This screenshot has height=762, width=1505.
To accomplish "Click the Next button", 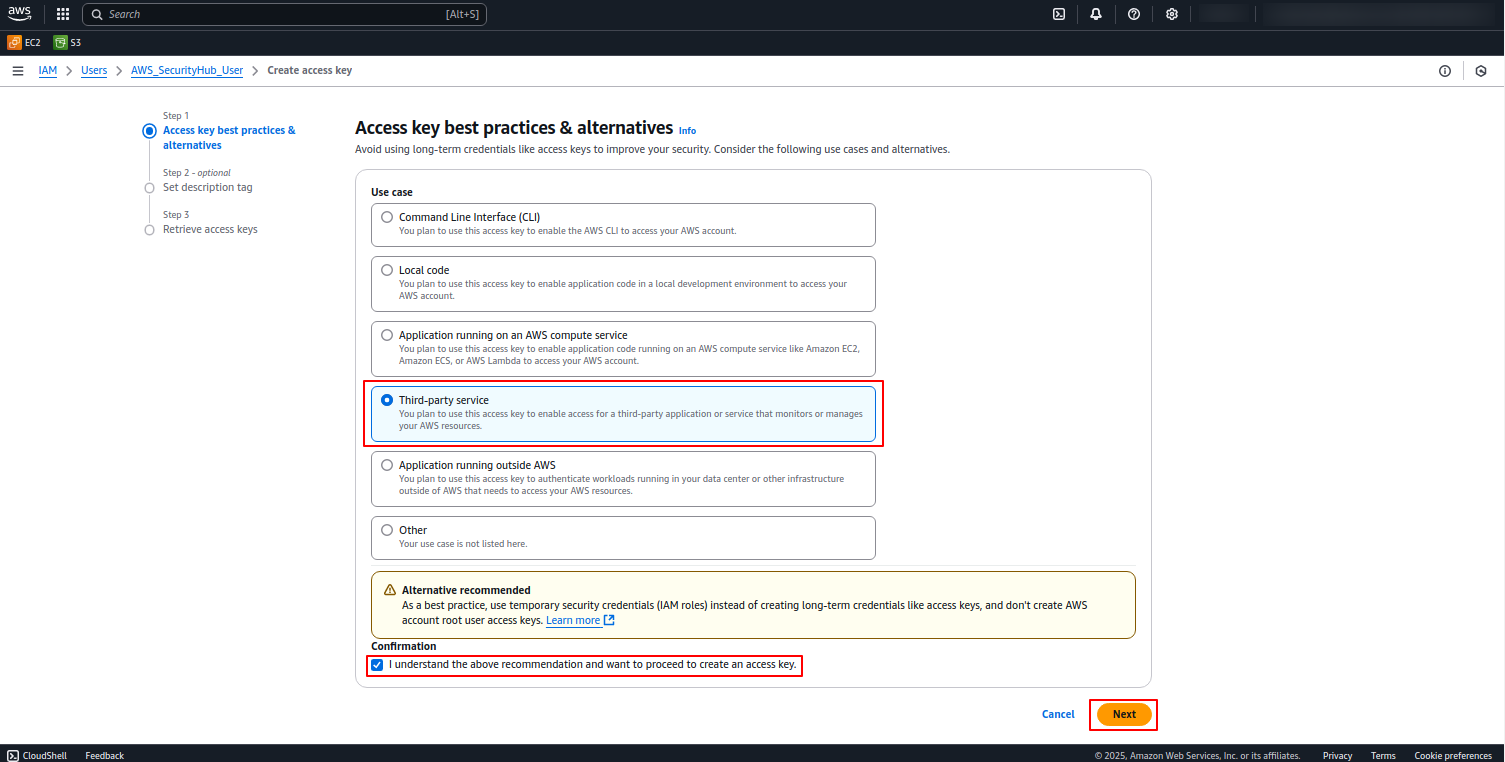I will [1124, 714].
